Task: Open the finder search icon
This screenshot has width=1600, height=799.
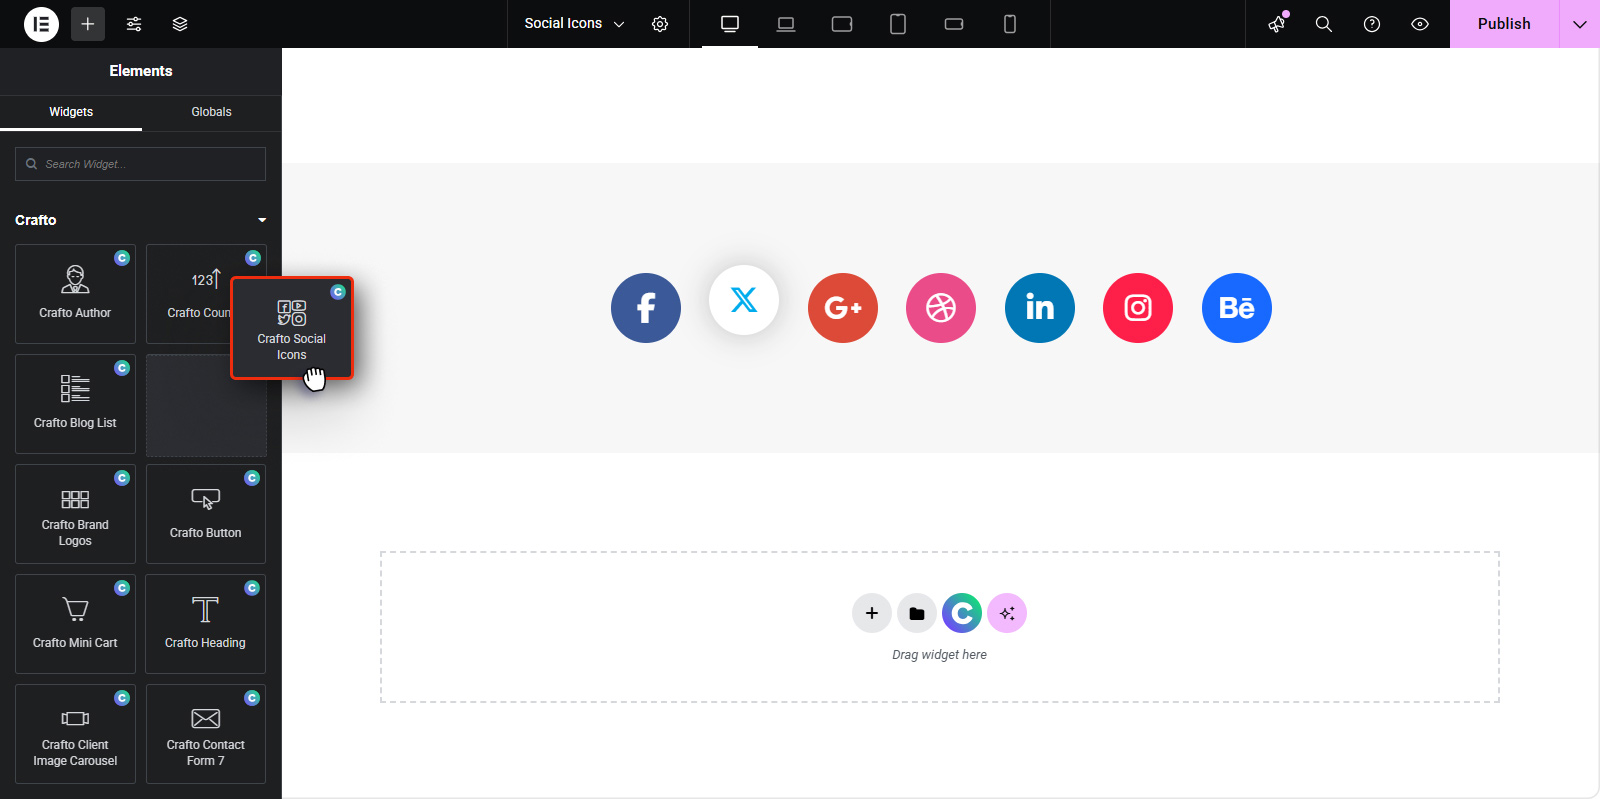Action: pyautogui.click(x=1324, y=24)
